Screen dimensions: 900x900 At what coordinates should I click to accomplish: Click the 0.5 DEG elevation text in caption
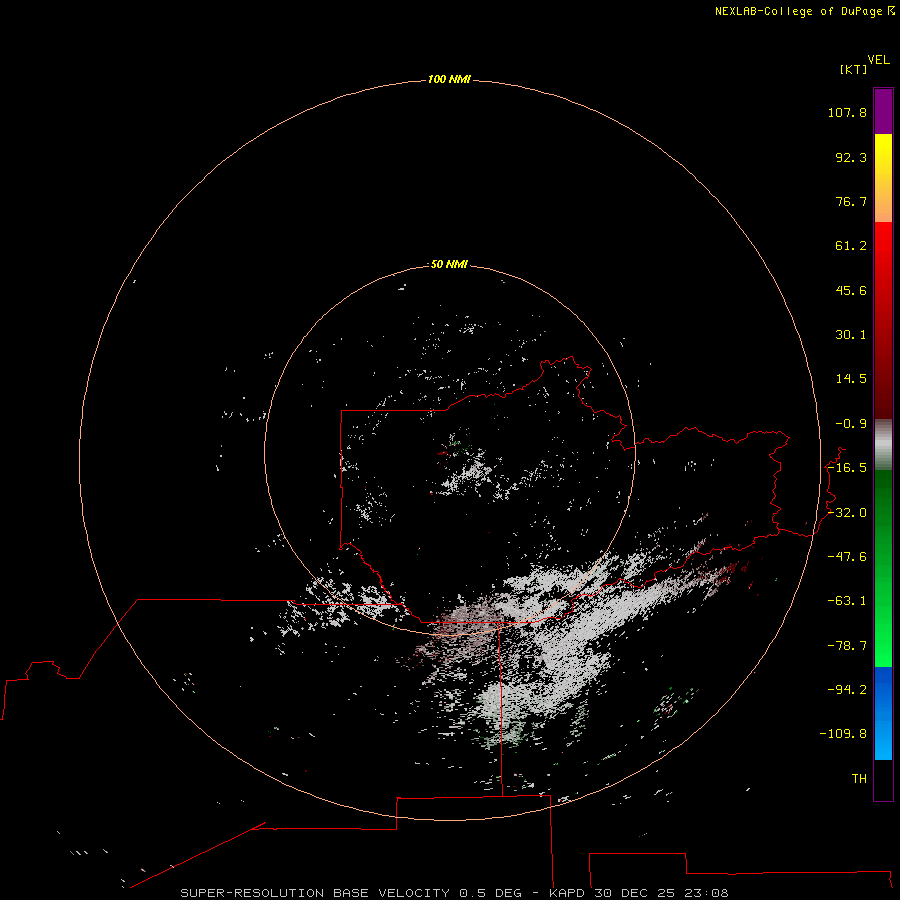click(x=490, y=893)
